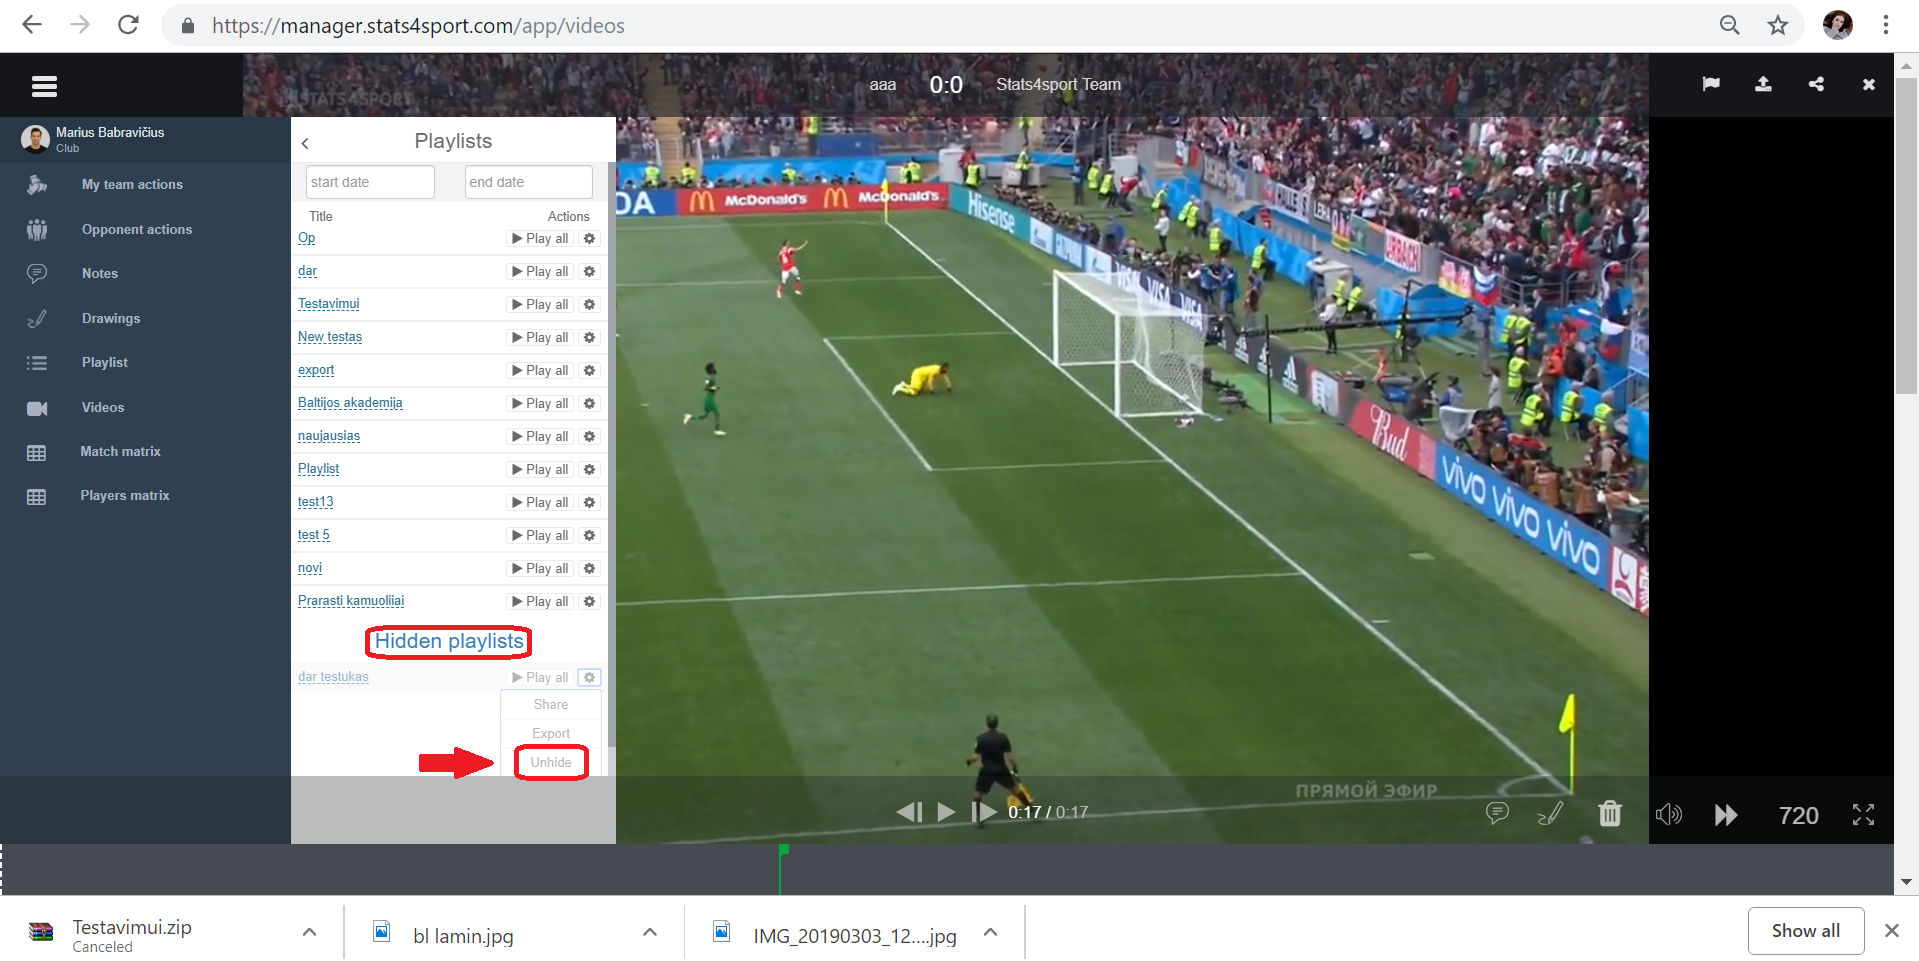This screenshot has width=1919, height=961.
Task: Open options for the Testavimui.zip download
Action: 309,932
